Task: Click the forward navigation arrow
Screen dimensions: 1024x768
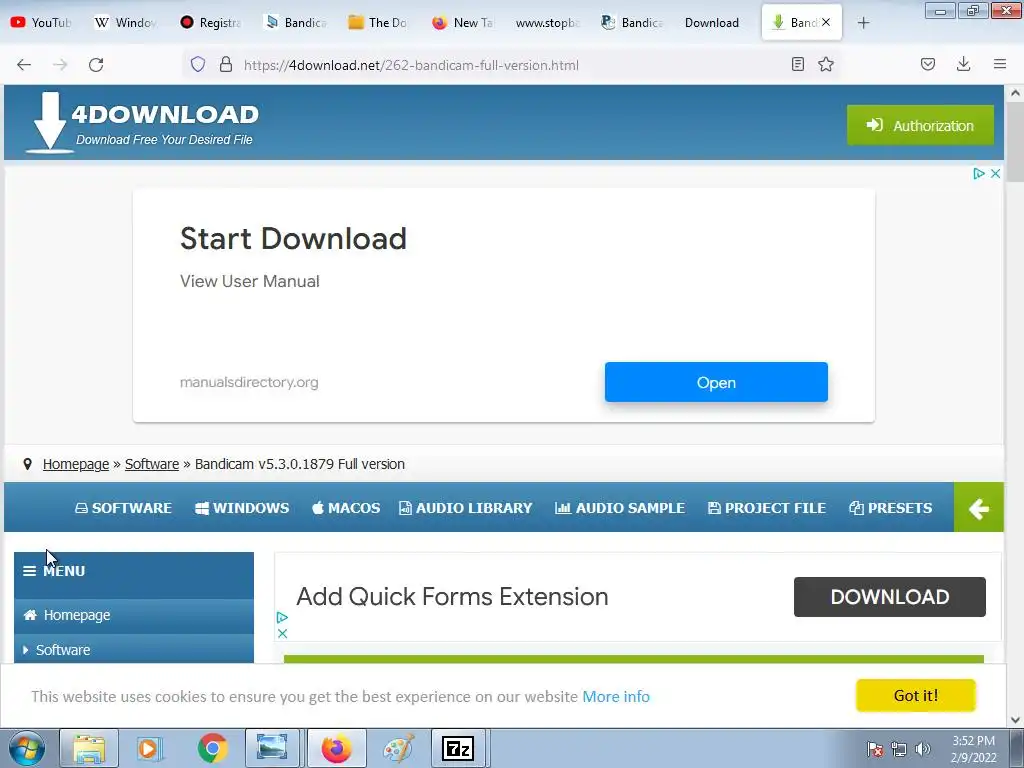Action: [x=60, y=65]
